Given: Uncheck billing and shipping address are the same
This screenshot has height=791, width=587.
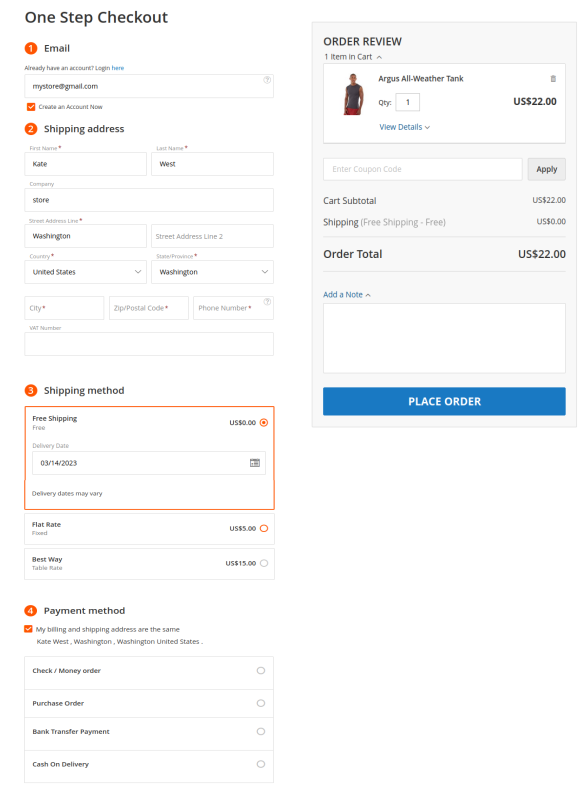Looking at the screenshot, I should coord(28,629).
